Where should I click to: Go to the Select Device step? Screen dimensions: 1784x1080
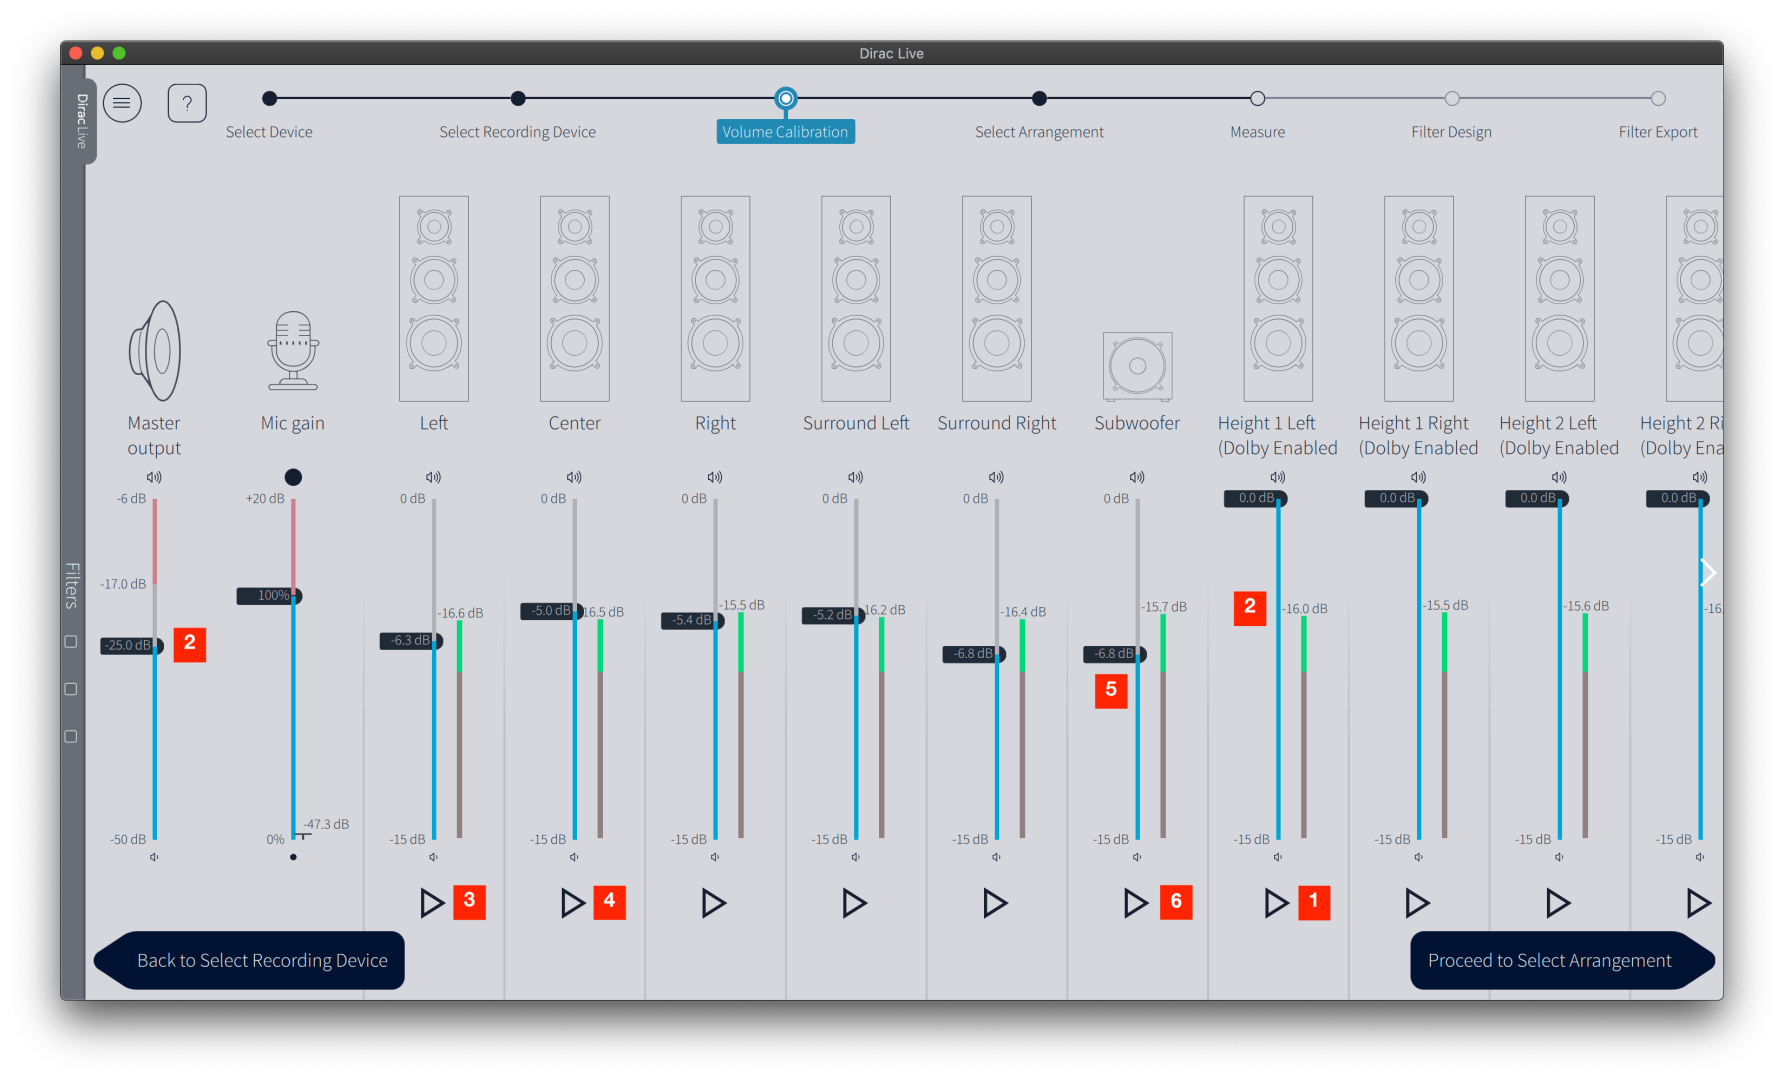(x=269, y=98)
